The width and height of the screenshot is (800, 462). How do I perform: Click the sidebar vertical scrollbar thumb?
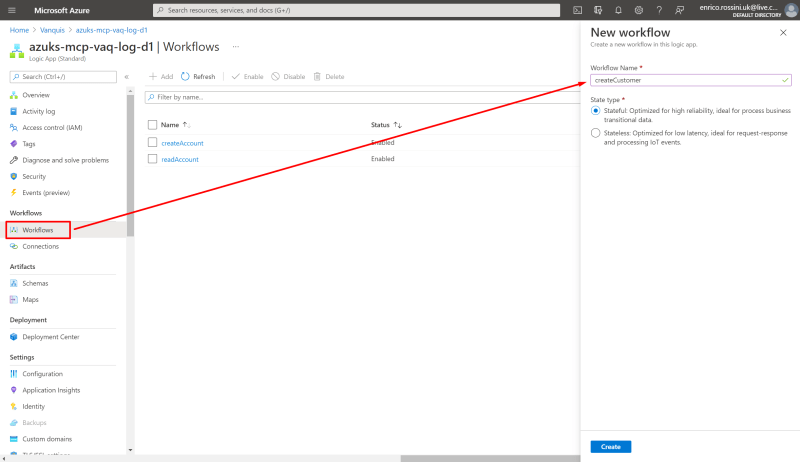(130, 166)
